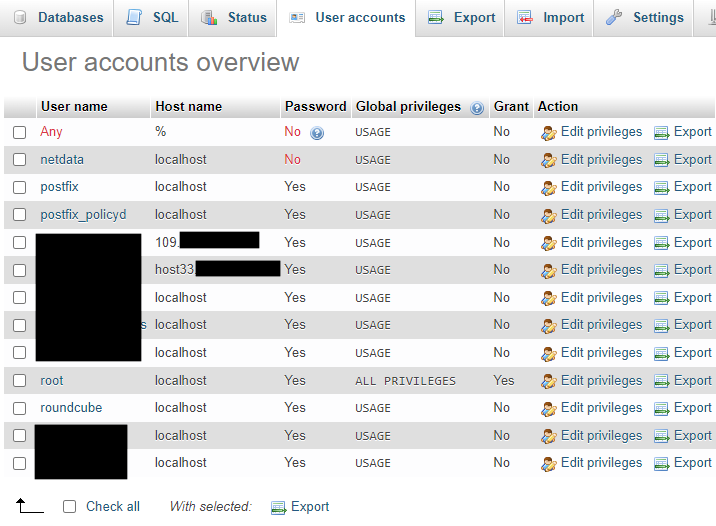The height and width of the screenshot is (526, 716).
Task: Open the root user link
Action: coord(52,380)
